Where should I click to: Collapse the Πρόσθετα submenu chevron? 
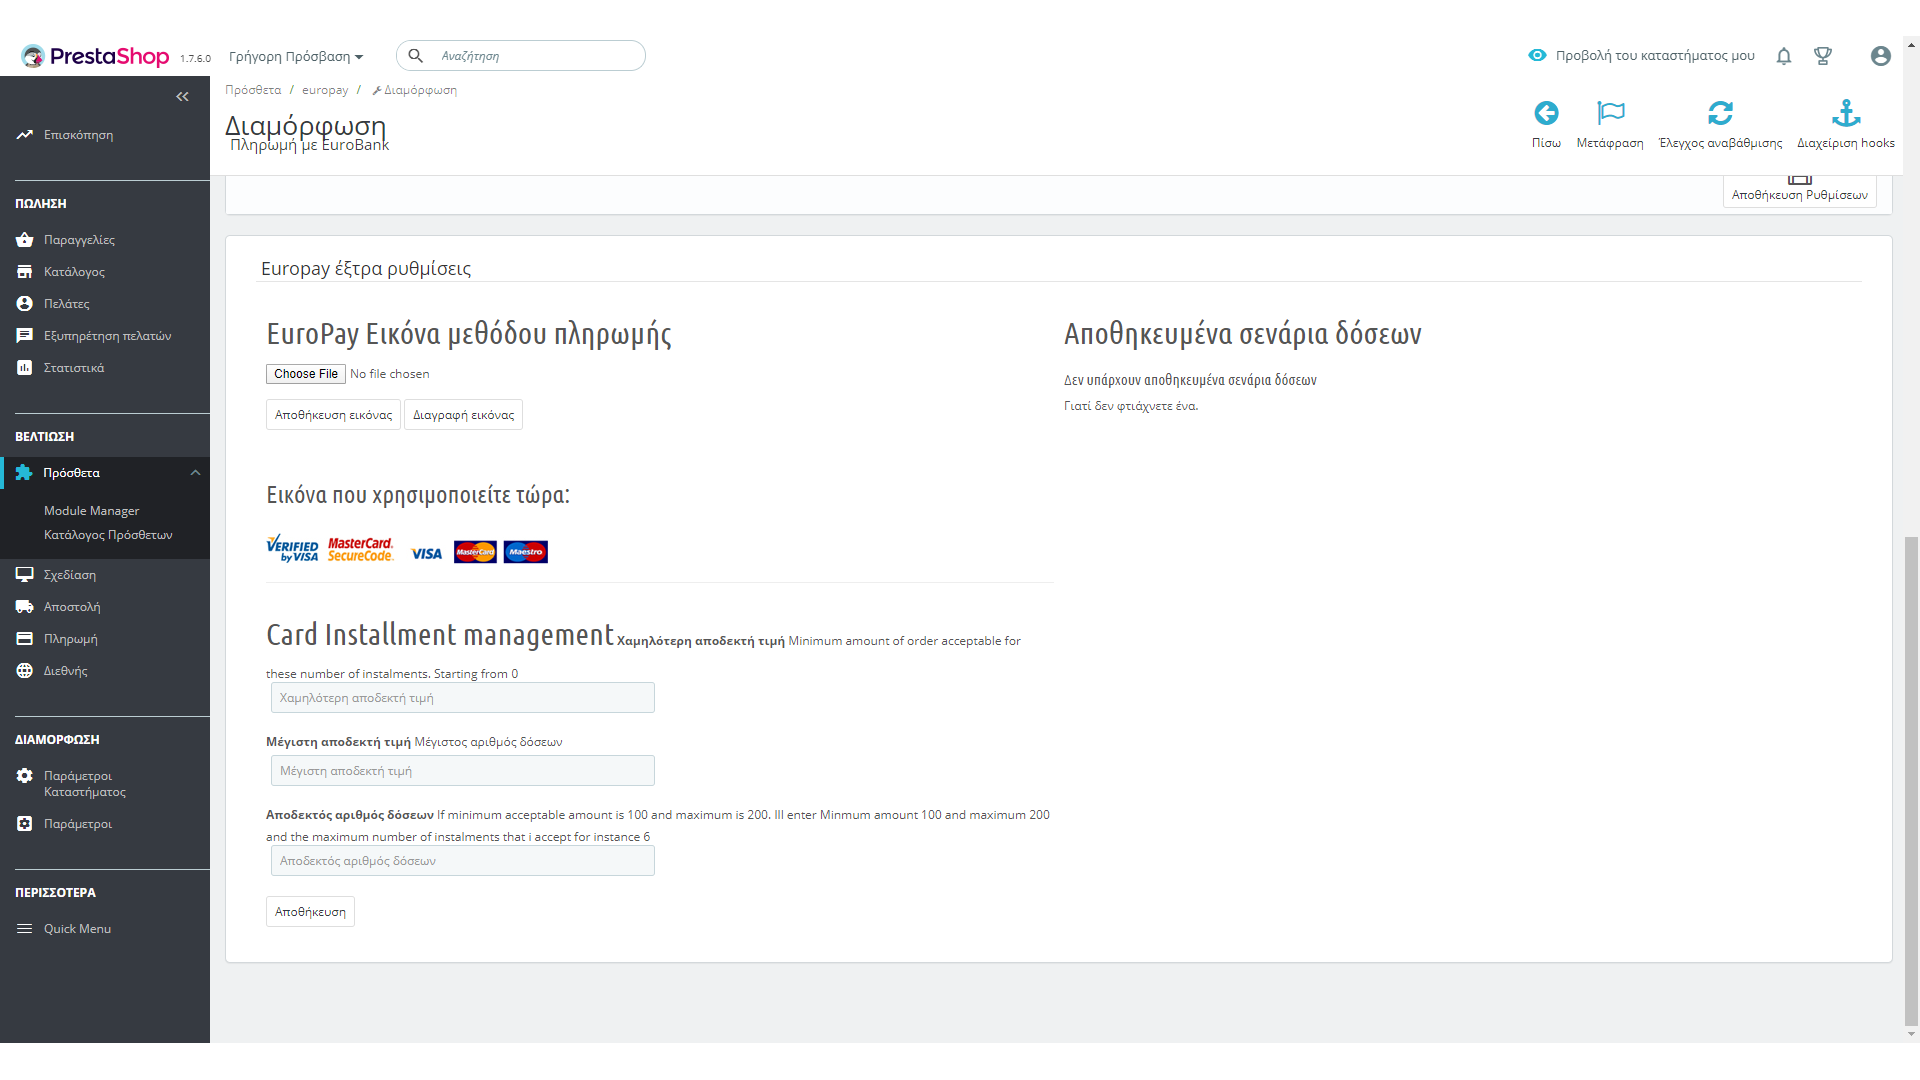[x=195, y=473]
